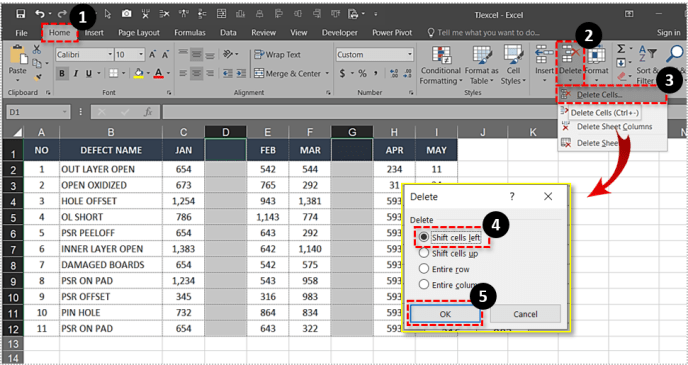The height and width of the screenshot is (365, 688).
Task: Click the Tell me what you want search box
Action: (x=484, y=32)
